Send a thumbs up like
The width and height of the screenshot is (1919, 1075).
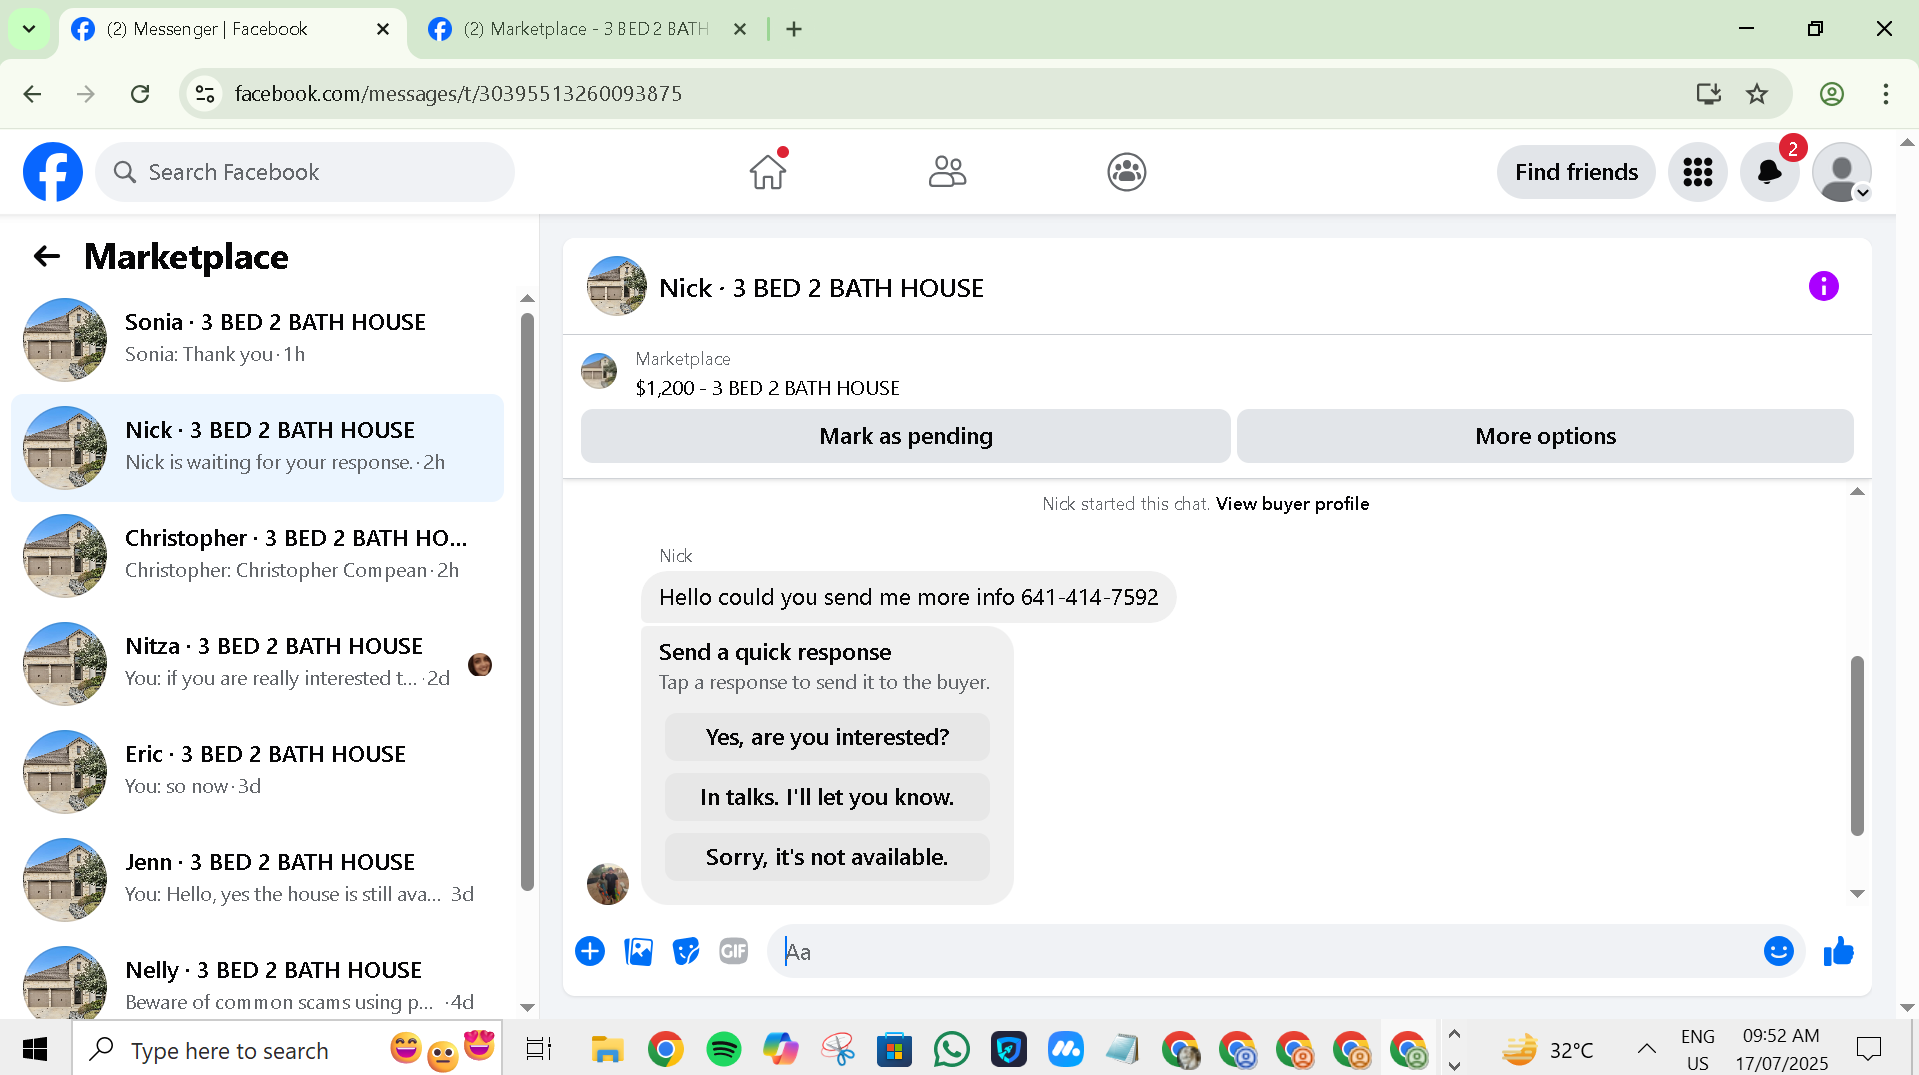click(1839, 951)
